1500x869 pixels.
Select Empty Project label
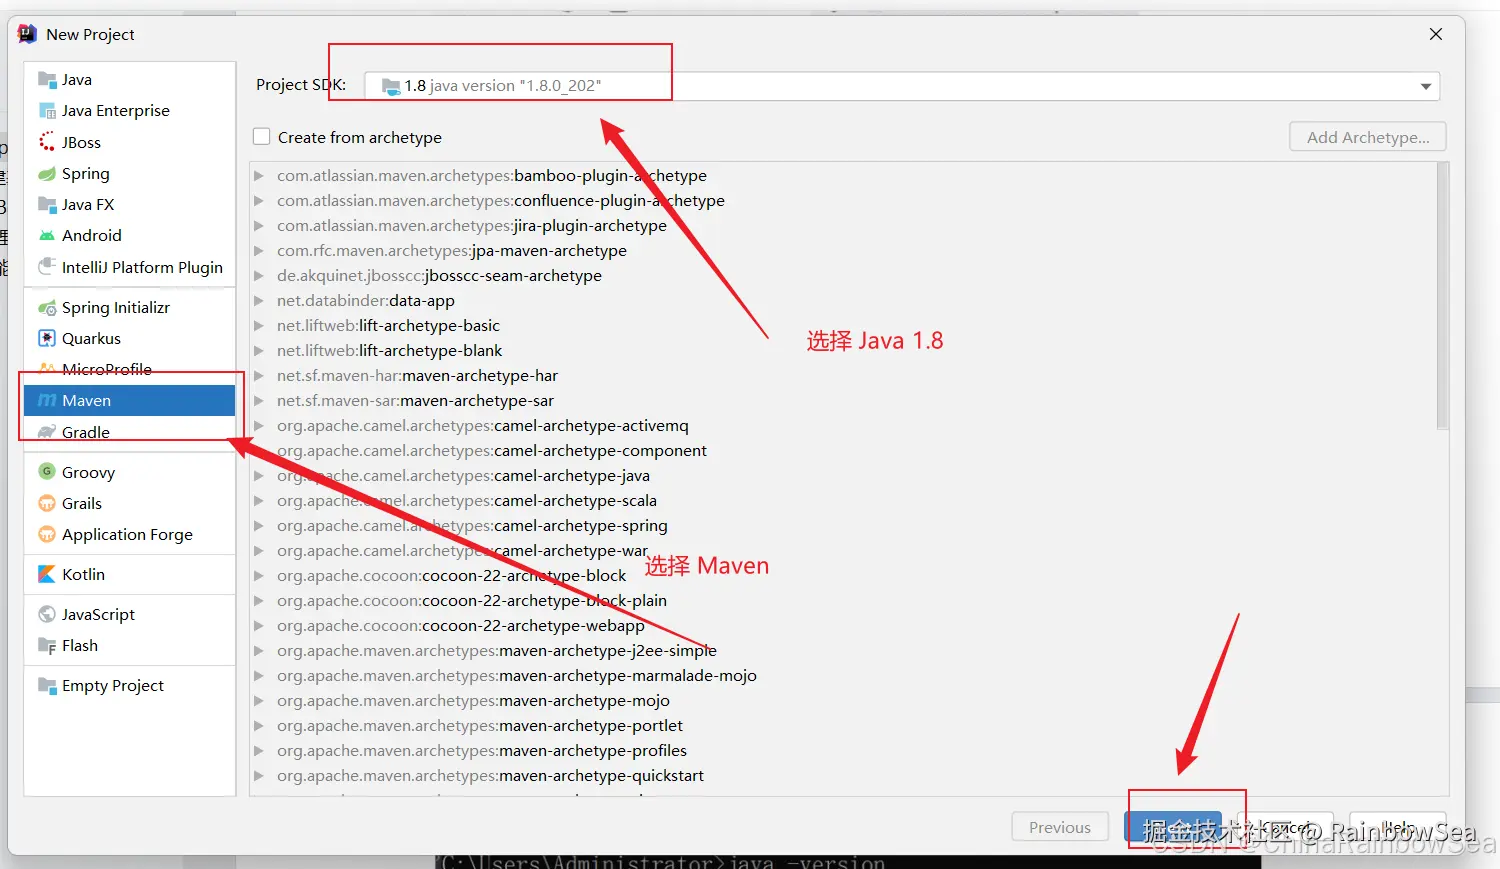(113, 686)
